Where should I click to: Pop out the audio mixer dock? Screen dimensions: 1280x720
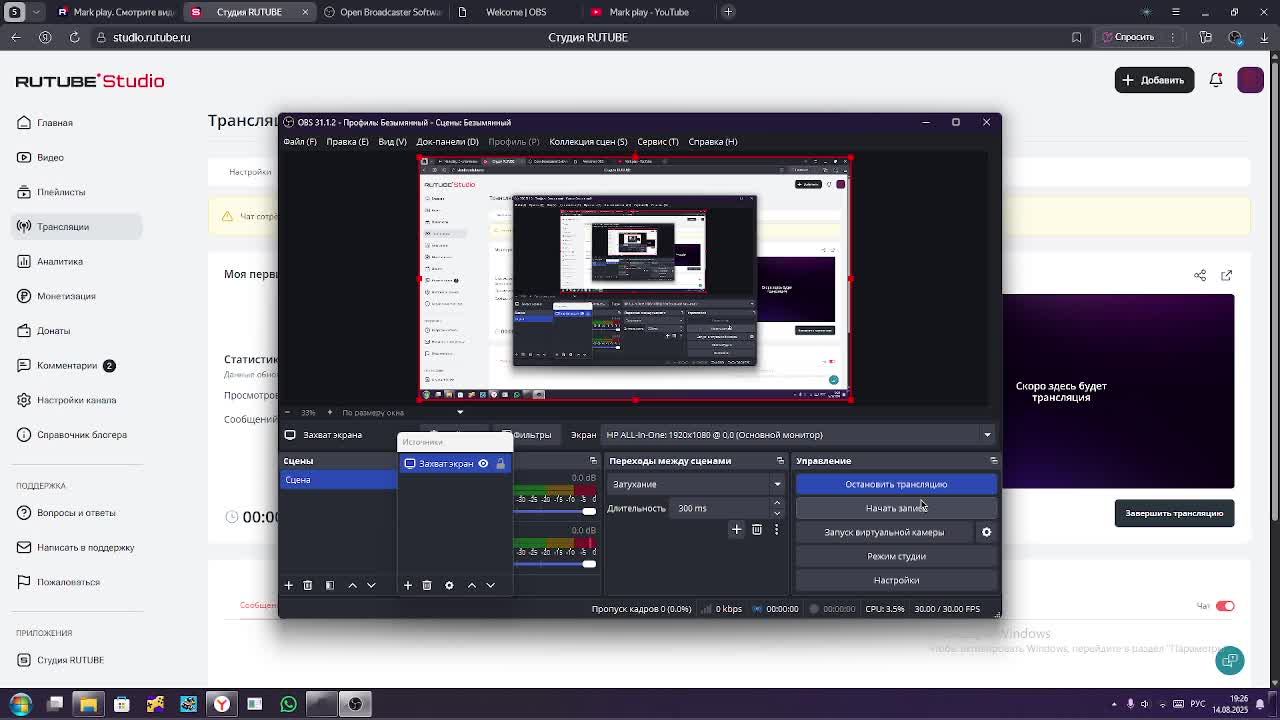[x=593, y=461]
